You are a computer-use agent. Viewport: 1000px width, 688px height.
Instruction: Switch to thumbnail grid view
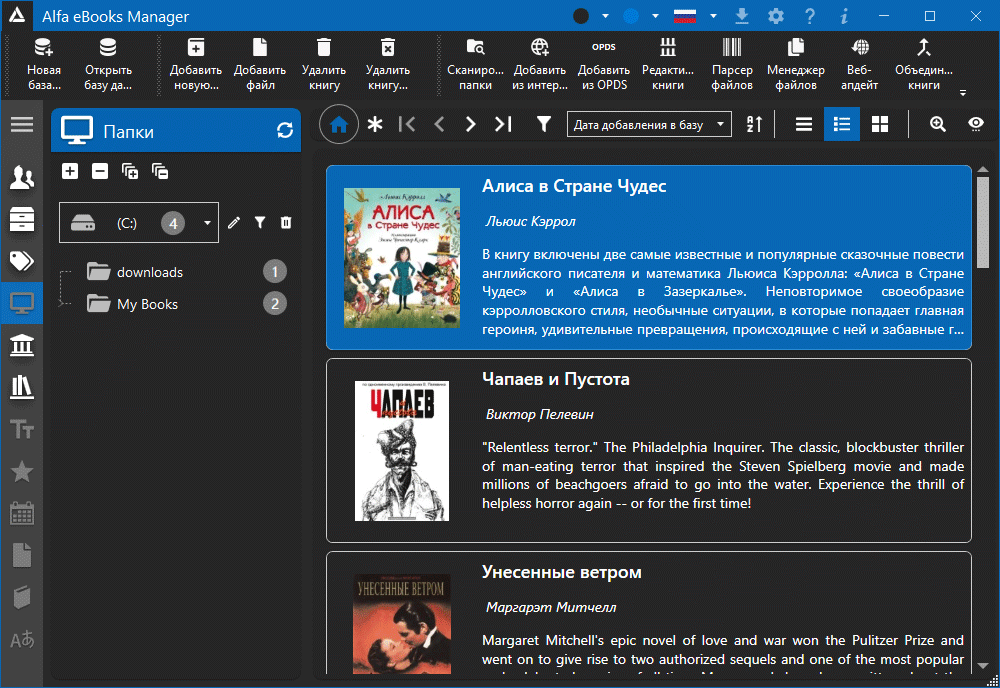[x=879, y=124]
